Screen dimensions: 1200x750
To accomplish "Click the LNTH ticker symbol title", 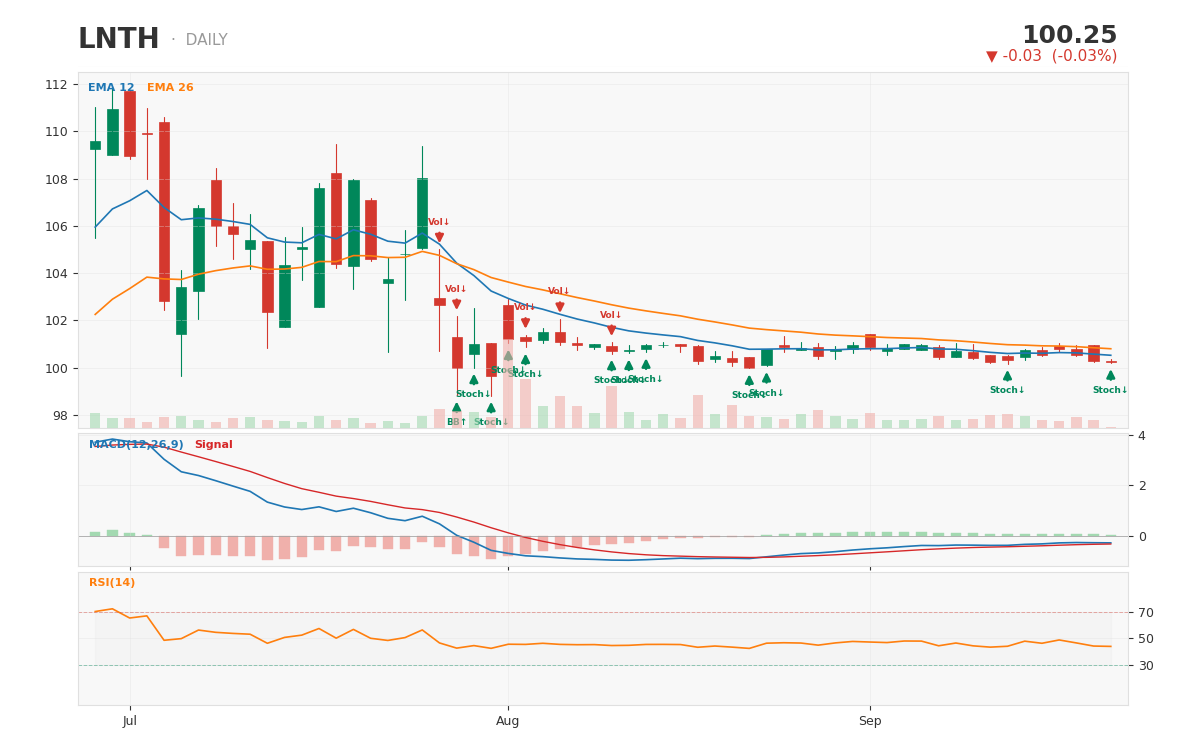I will pos(118,40).
